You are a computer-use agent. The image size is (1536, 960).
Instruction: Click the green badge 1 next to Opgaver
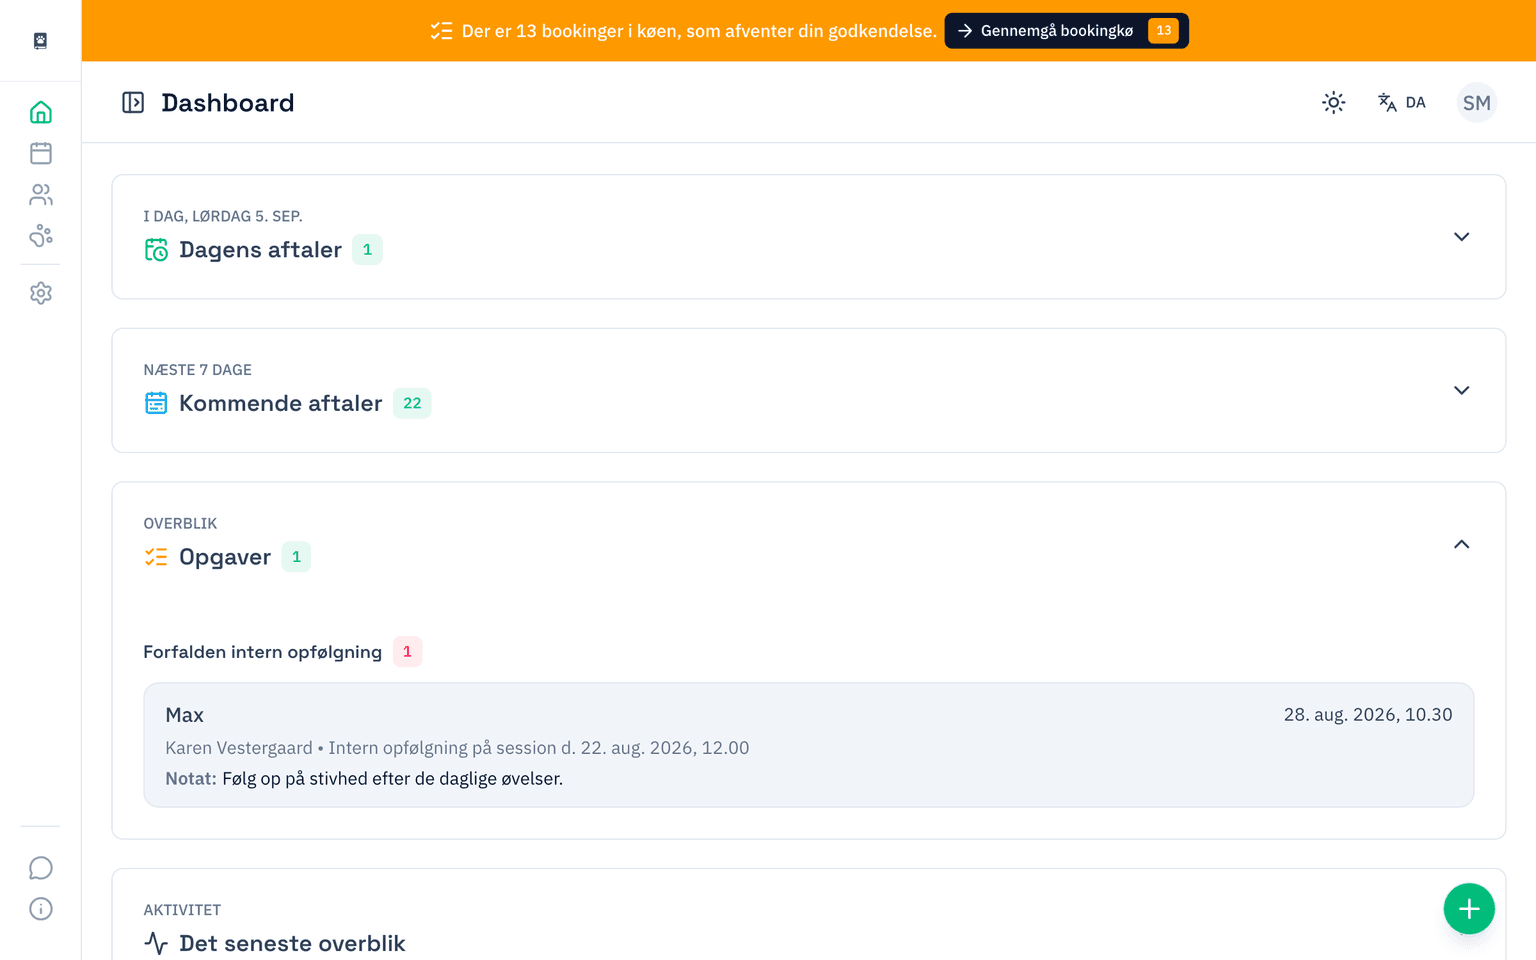click(296, 557)
